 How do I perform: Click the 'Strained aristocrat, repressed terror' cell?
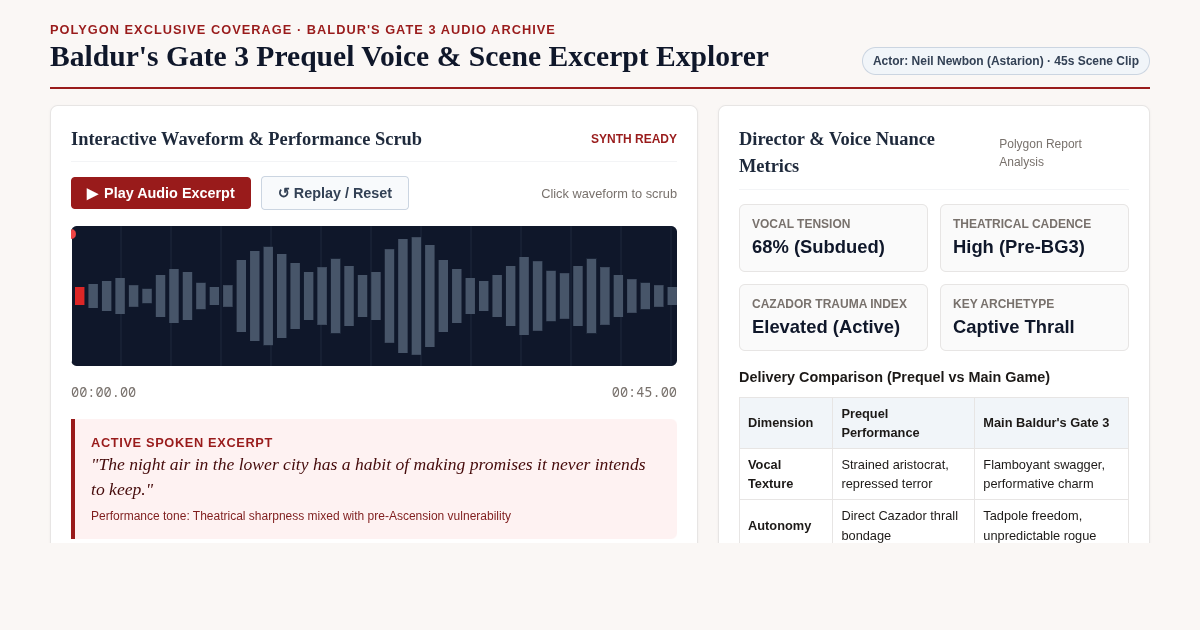click(x=903, y=474)
